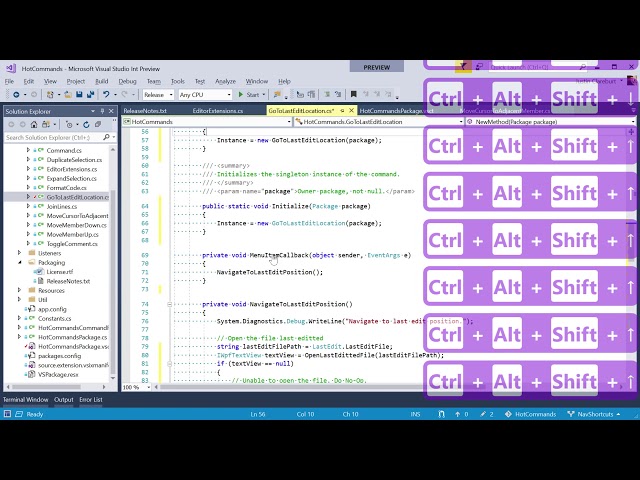Collapse the Packaging folder

click(19, 262)
